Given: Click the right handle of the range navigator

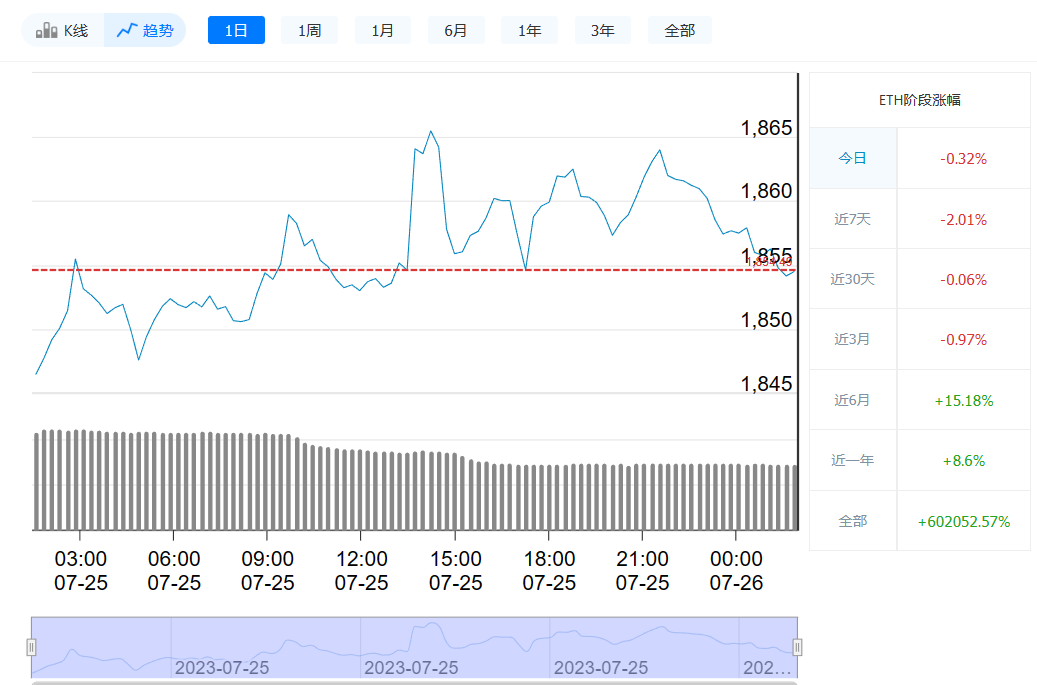Looking at the screenshot, I should [796, 646].
